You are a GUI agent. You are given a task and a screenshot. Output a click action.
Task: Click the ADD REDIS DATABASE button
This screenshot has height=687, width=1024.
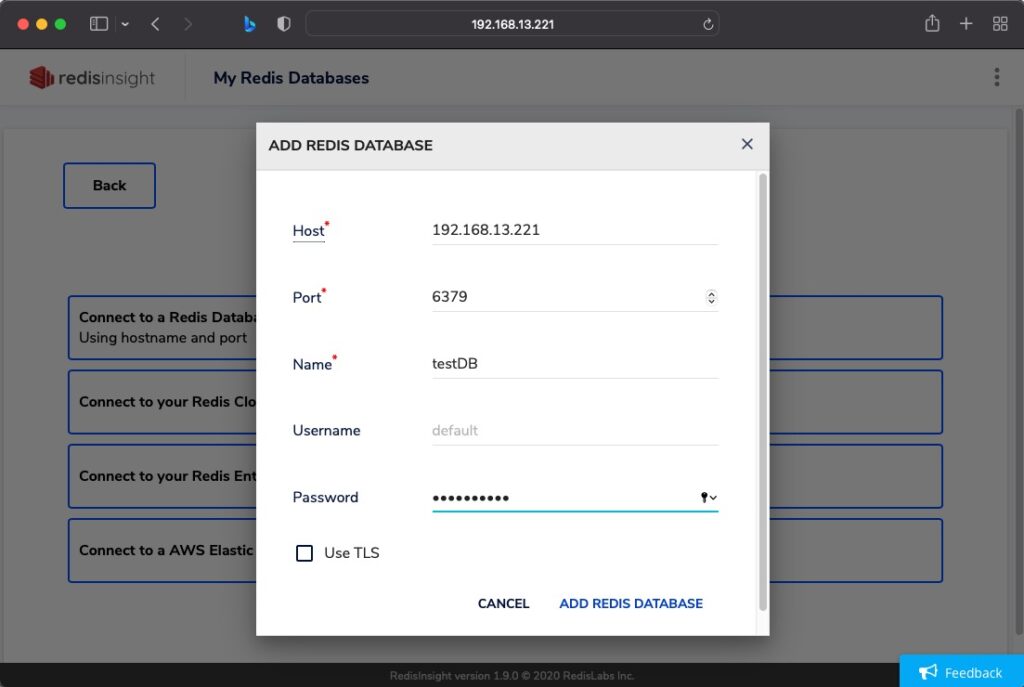(x=631, y=603)
